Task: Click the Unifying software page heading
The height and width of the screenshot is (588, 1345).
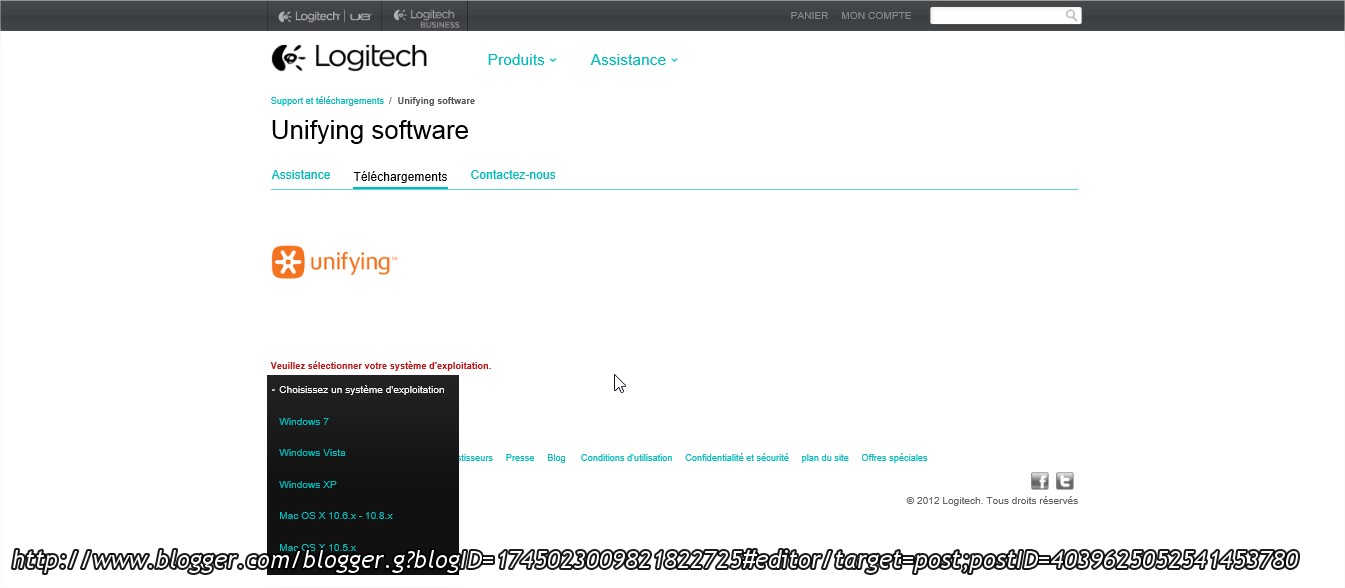Action: coord(370,131)
